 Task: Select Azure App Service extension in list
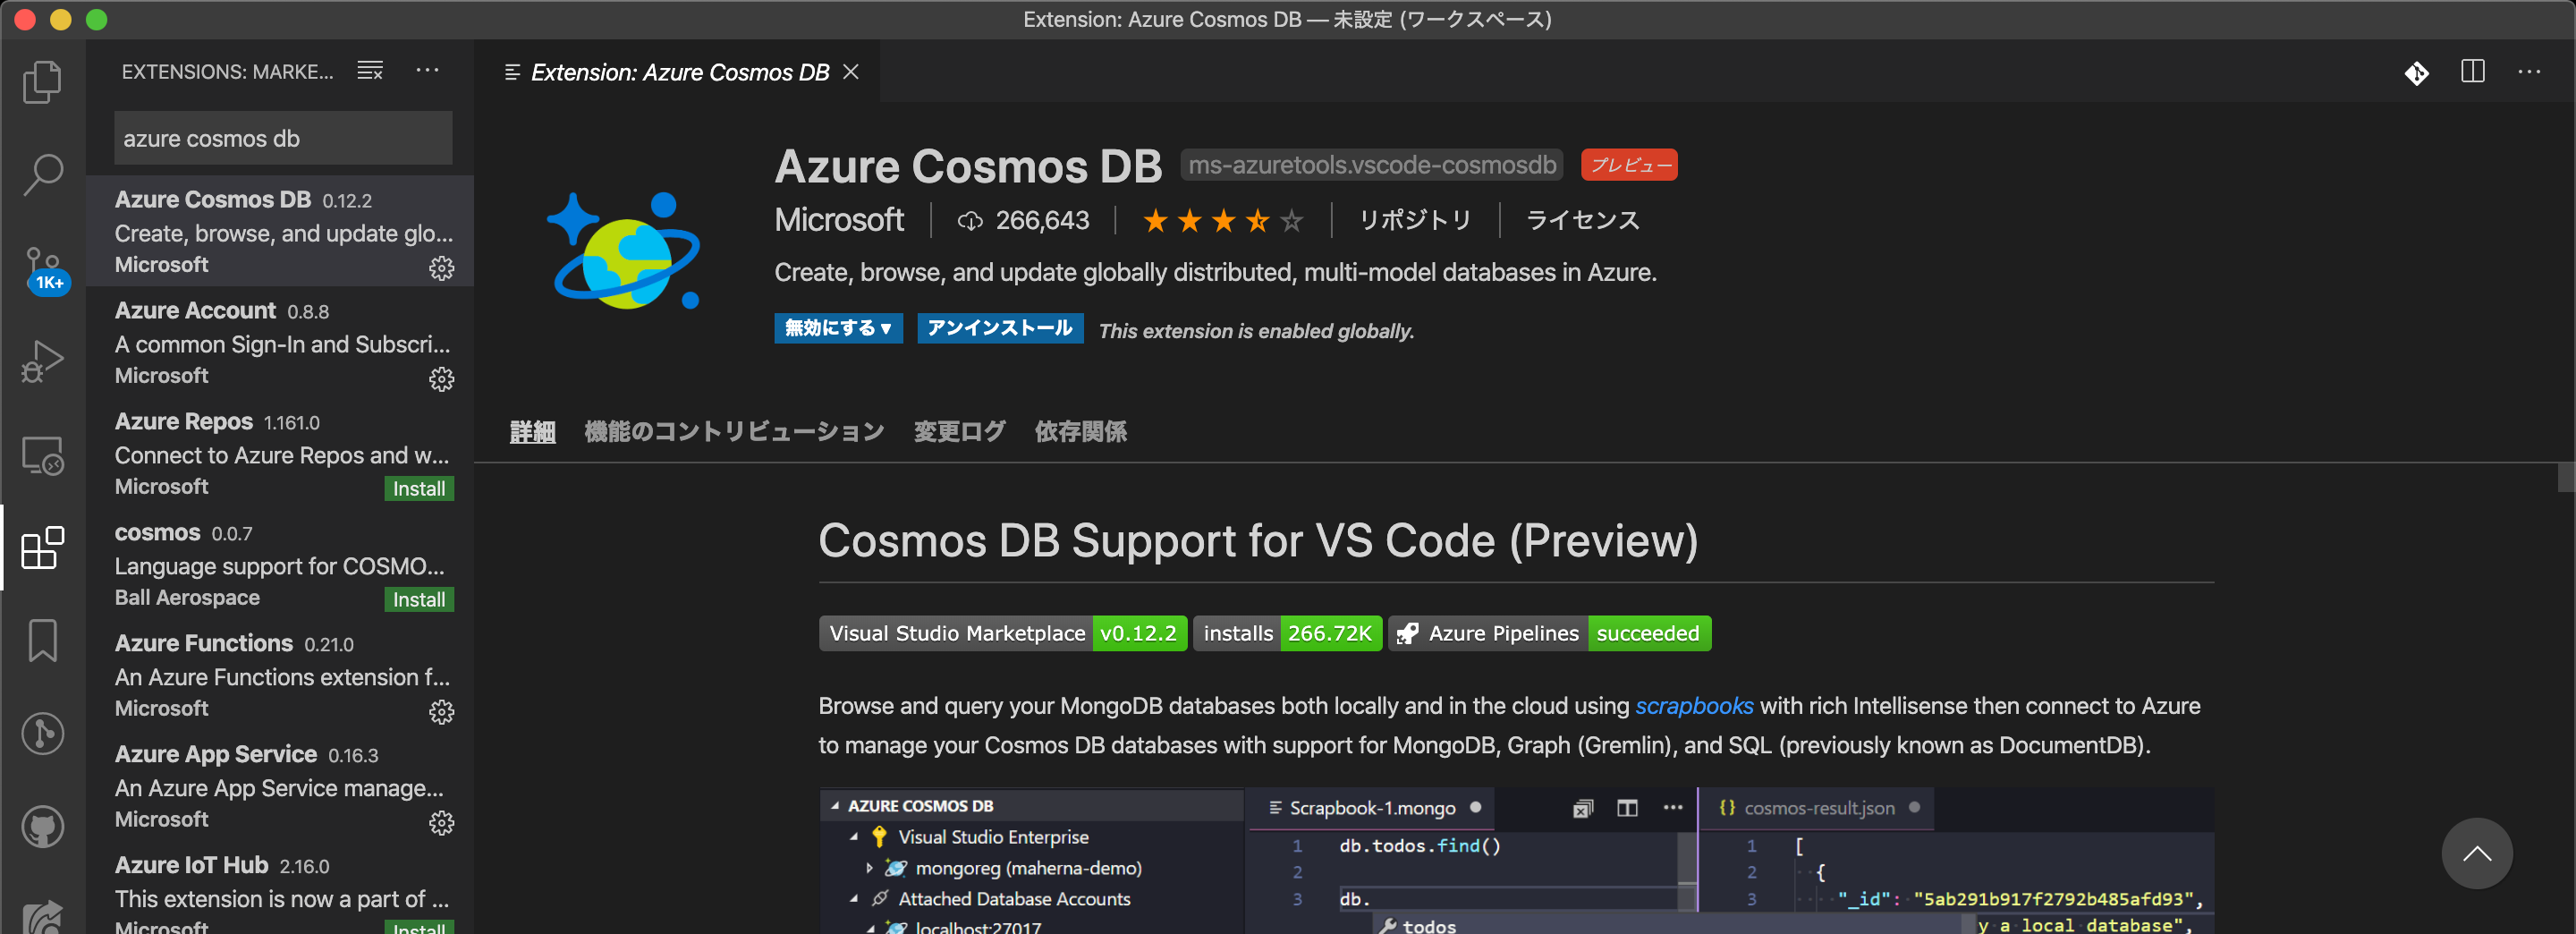click(x=280, y=787)
